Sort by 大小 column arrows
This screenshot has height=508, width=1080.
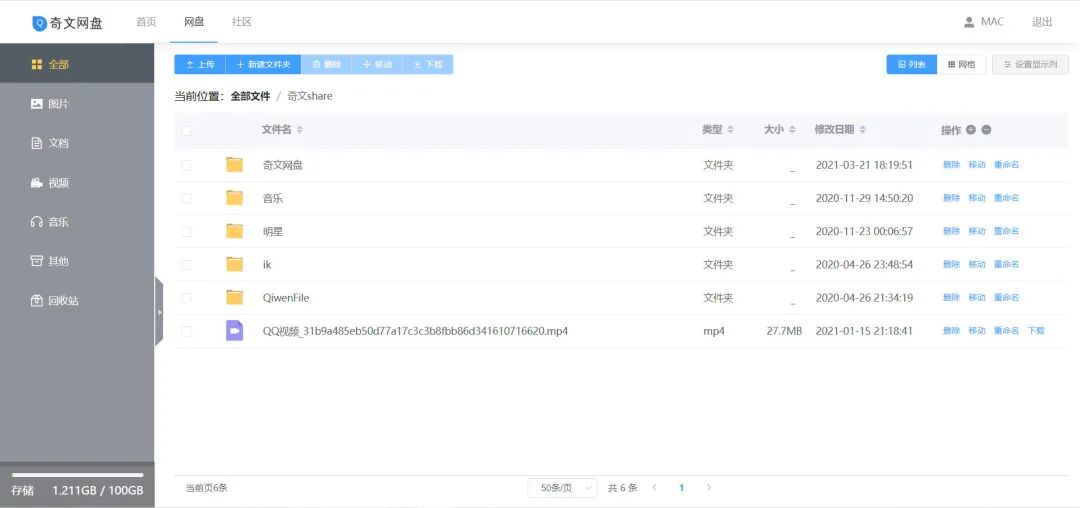click(793, 129)
